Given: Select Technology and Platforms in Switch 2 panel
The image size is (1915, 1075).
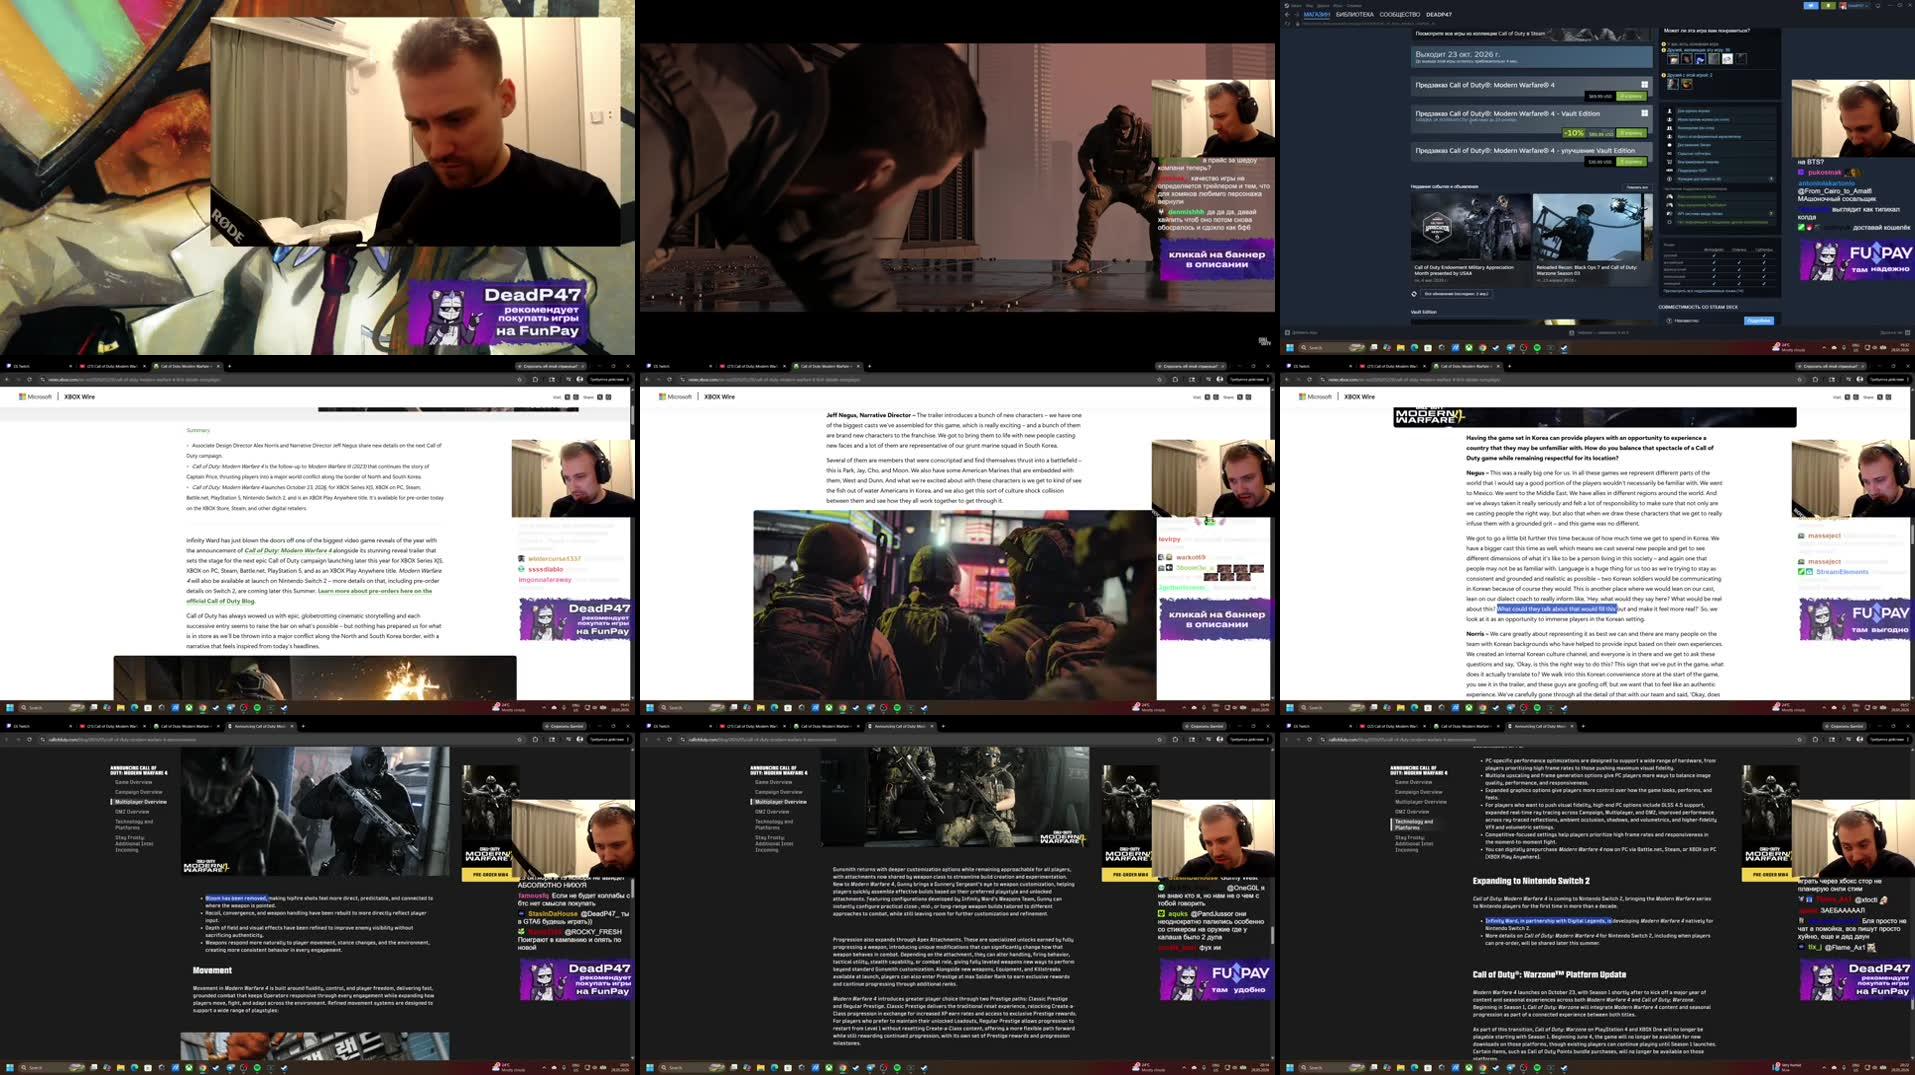Looking at the screenshot, I should [1414, 825].
